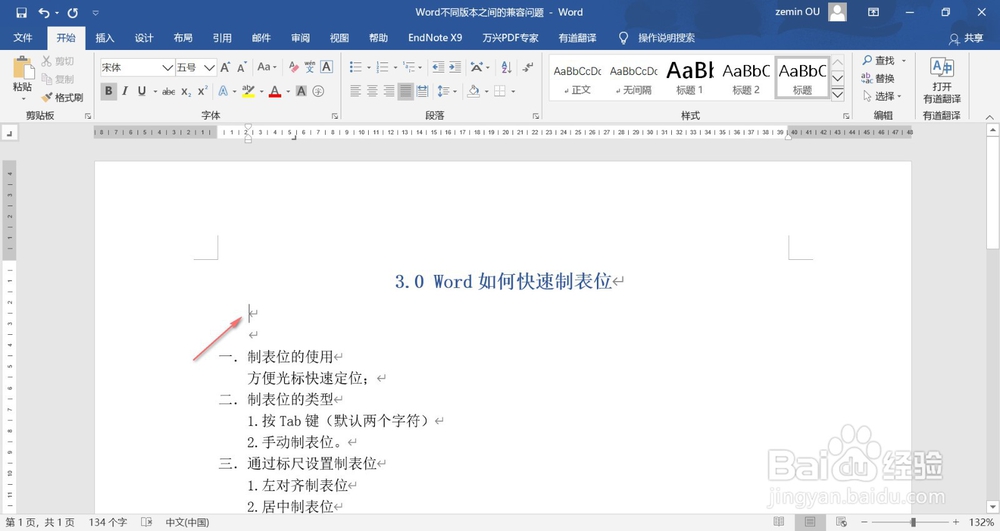1000x531 pixels.
Task: Increase font size with grow-font icon
Action: [x=225, y=67]
